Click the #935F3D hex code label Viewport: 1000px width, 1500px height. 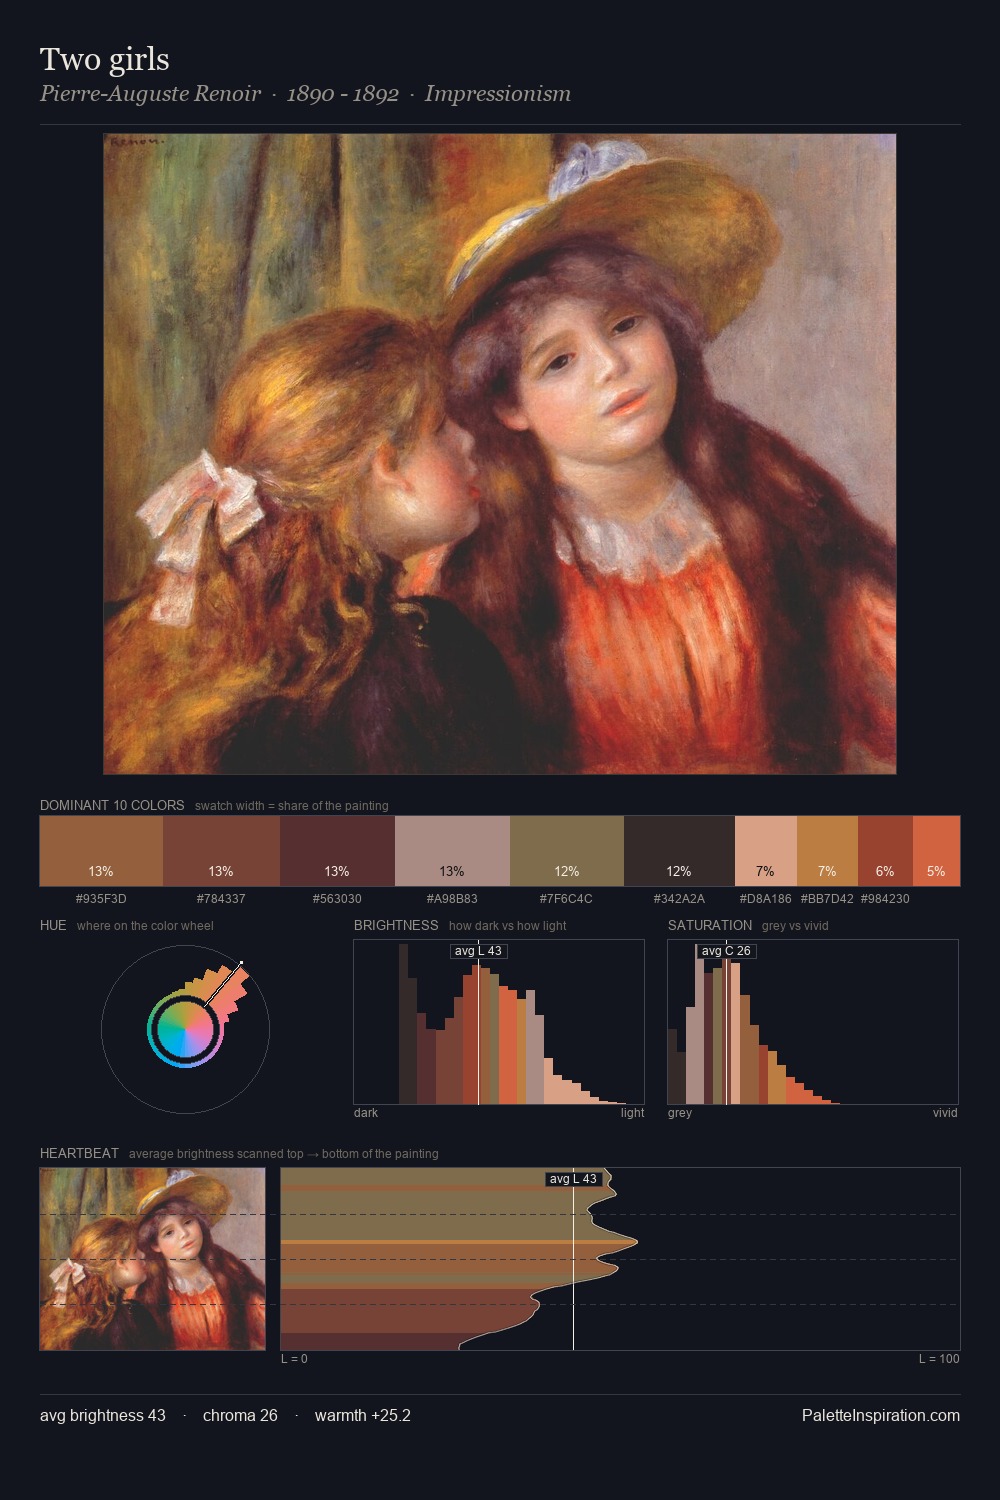click(101, 898)
